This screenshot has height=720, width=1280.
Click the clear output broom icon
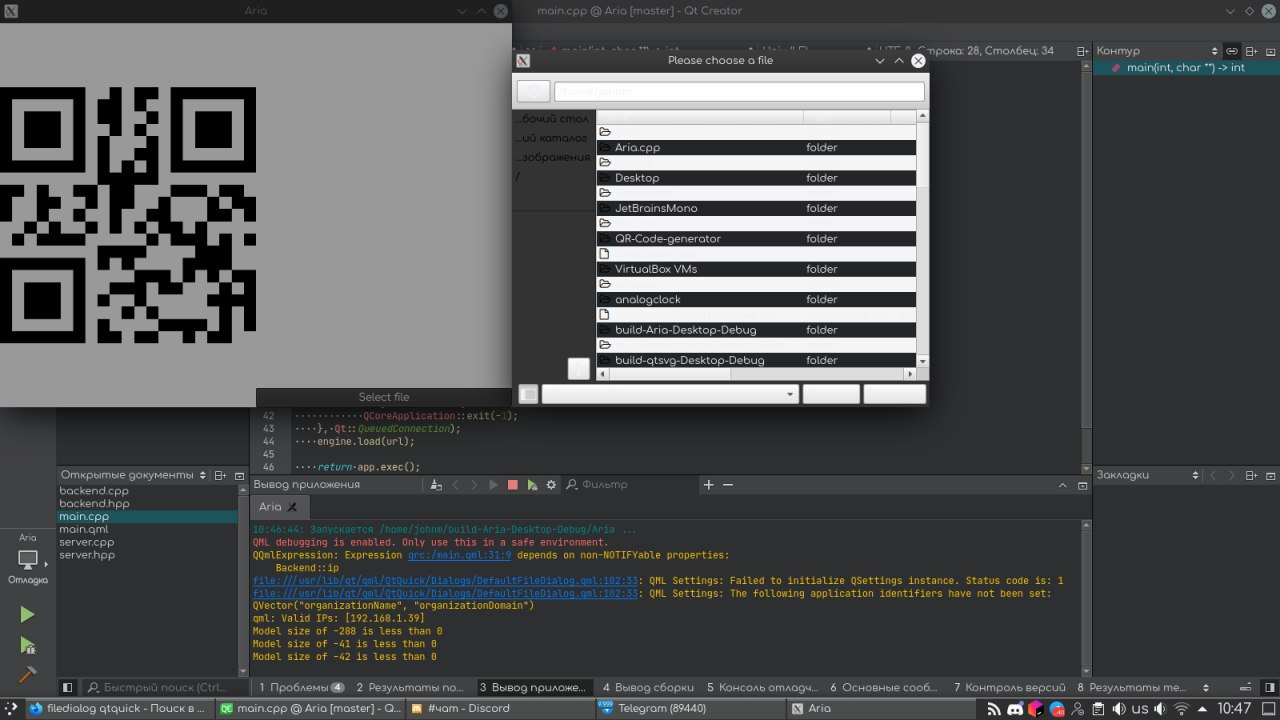click(436, 485)
